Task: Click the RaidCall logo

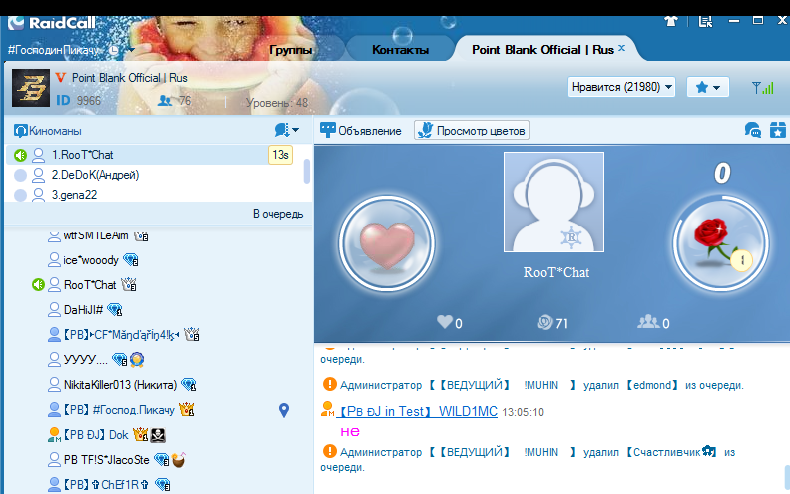Action: coord(52,23)
